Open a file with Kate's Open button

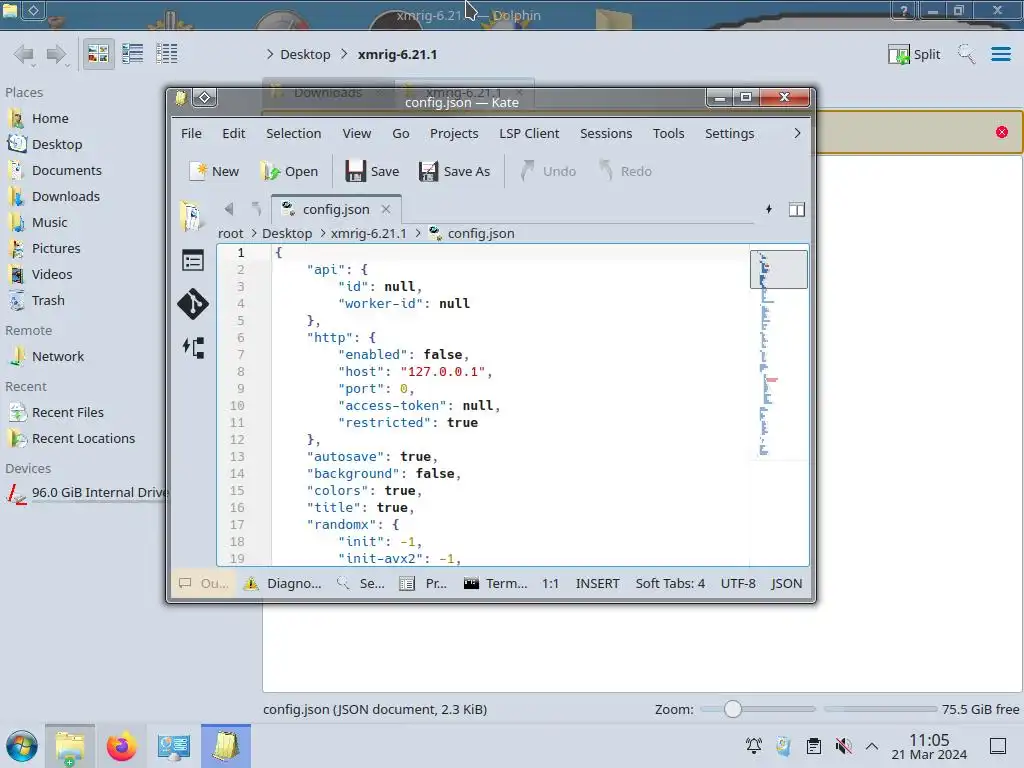point(289,171)
